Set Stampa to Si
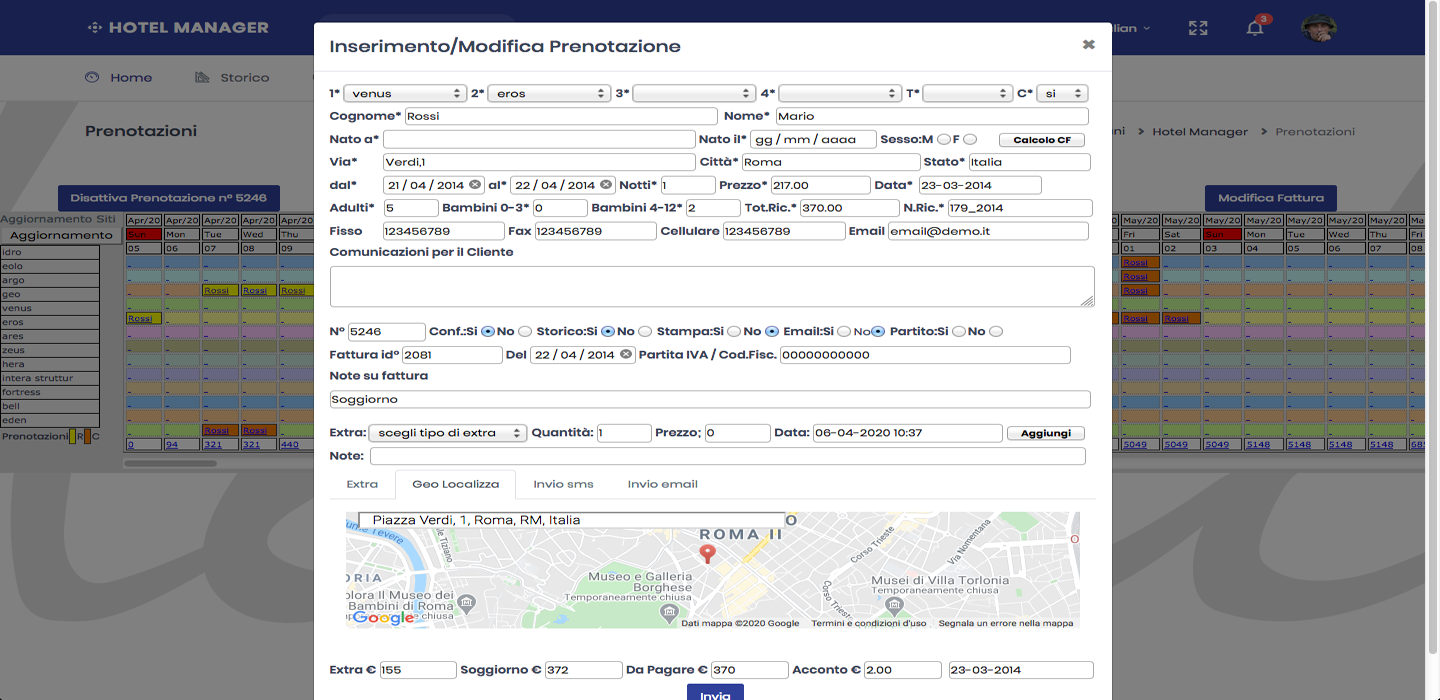The height and width of the screenshot is (700, 1440). pyautogui.click(x=734, y=331)
